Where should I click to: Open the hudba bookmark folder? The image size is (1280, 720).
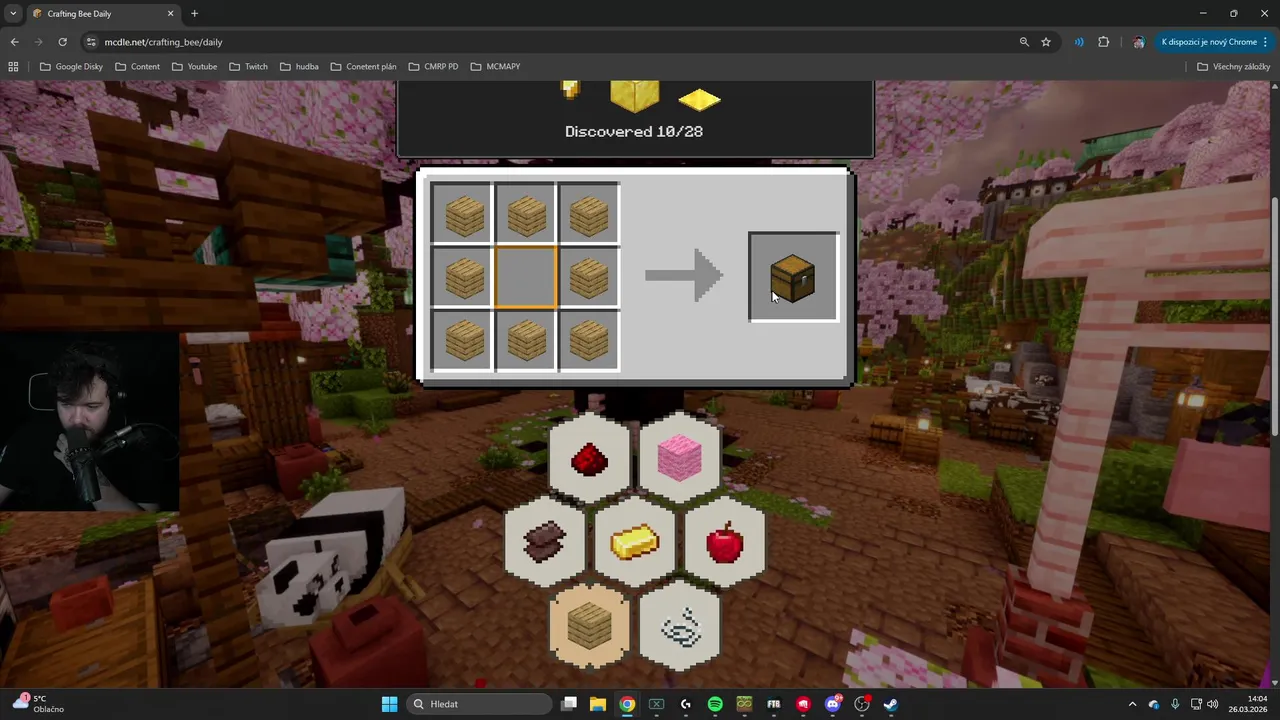[x=299, y=66]
